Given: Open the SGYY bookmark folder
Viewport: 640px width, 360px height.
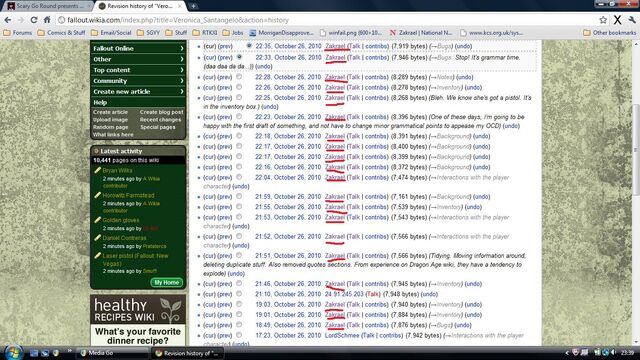Looking at the screenshot, I should coord(149,33).
